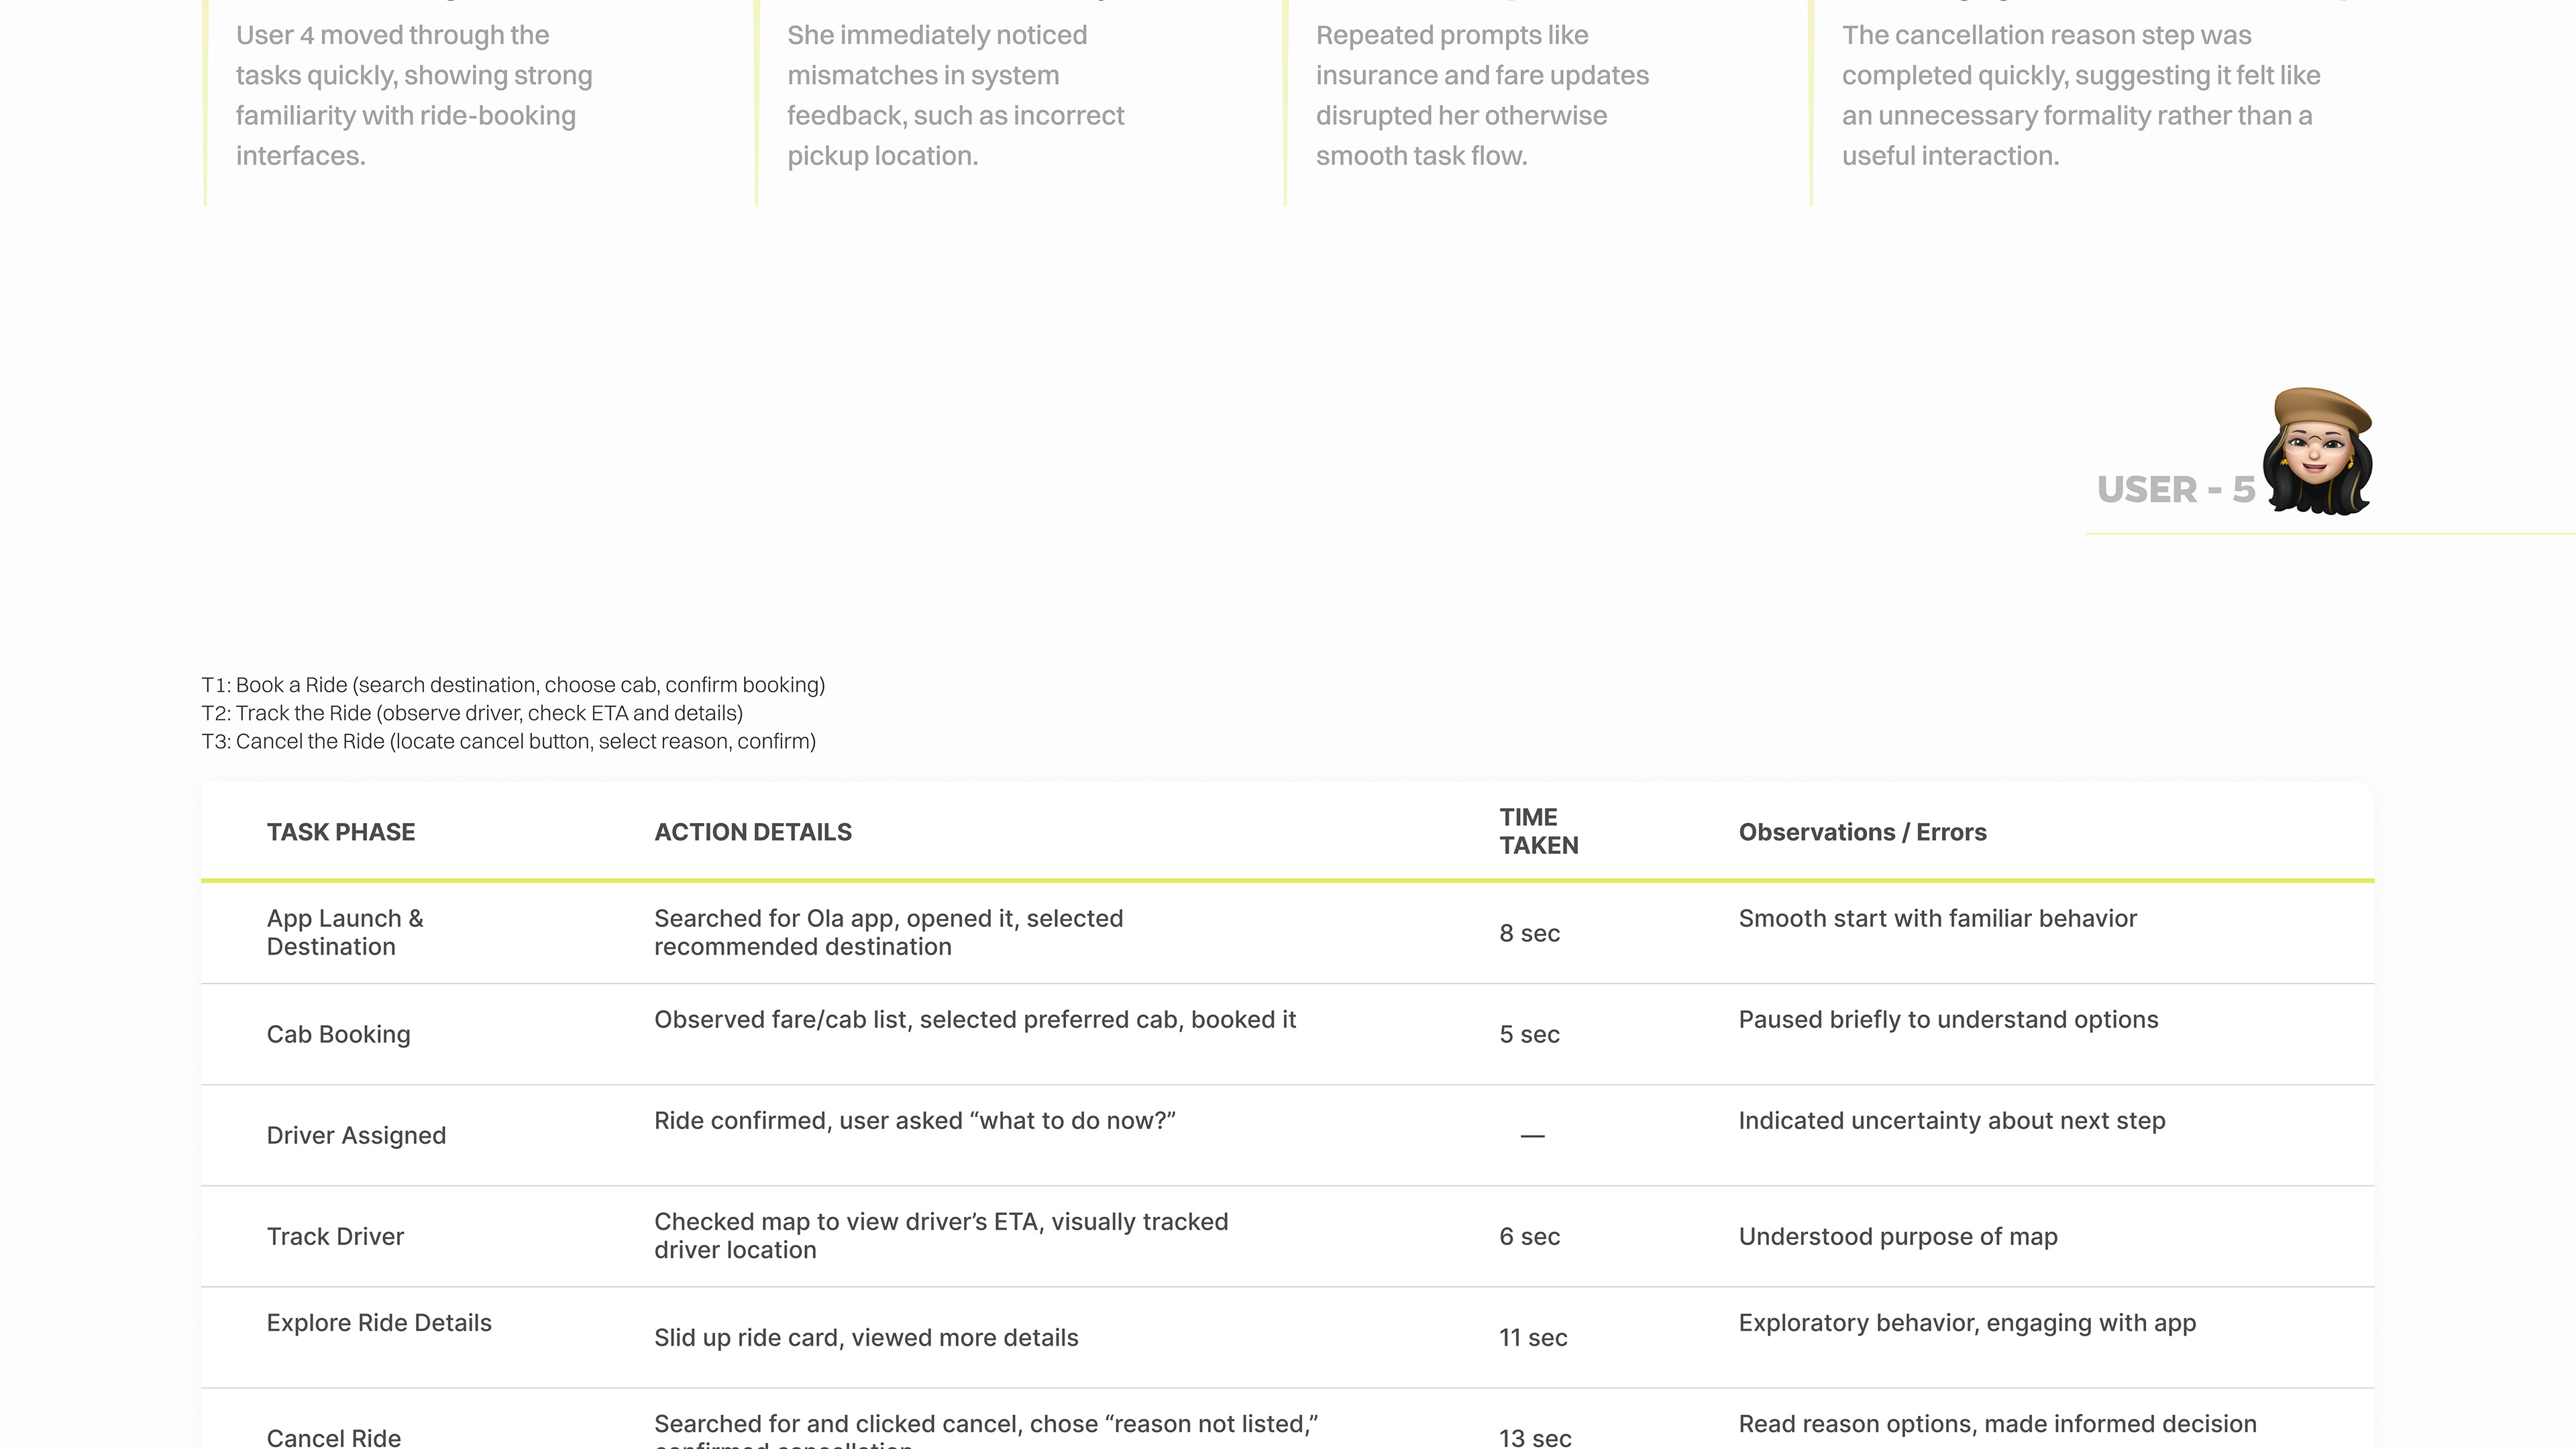Click the Observations / Errors column header
This screenshot has width=2576, height=1449.
pos(1862,832)
